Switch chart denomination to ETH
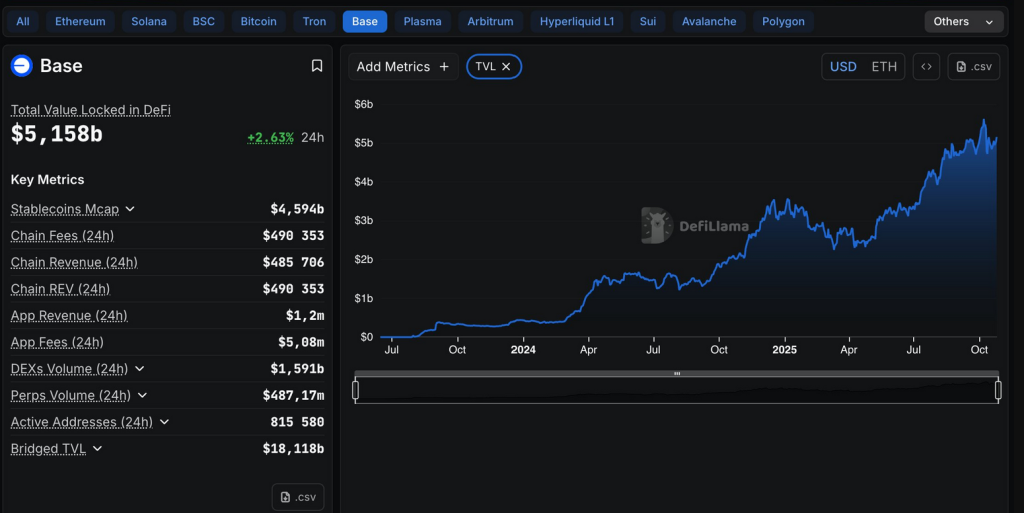 tap(884, 67)
